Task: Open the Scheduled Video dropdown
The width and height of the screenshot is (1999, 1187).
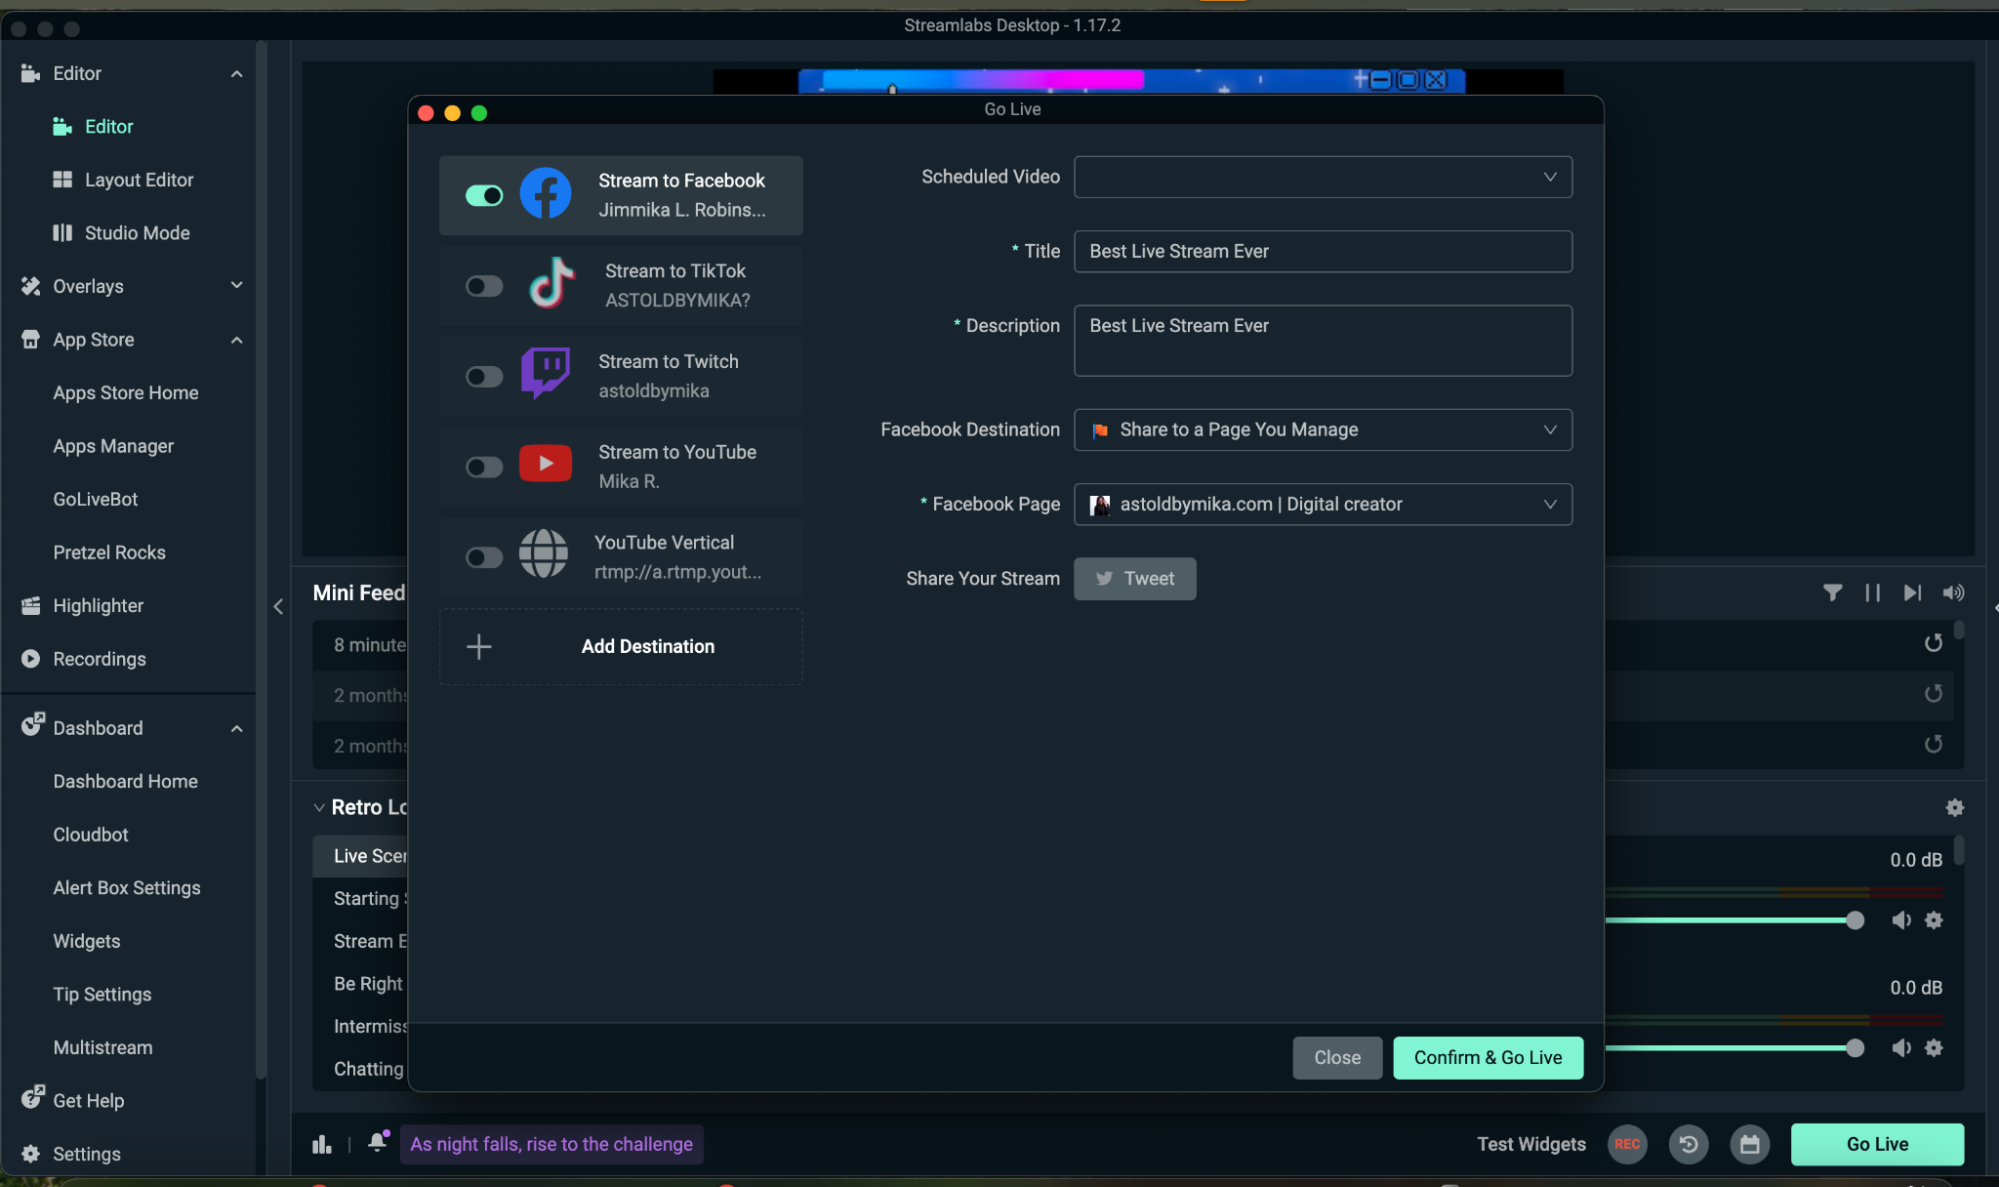Action: tap(1322, 177)
